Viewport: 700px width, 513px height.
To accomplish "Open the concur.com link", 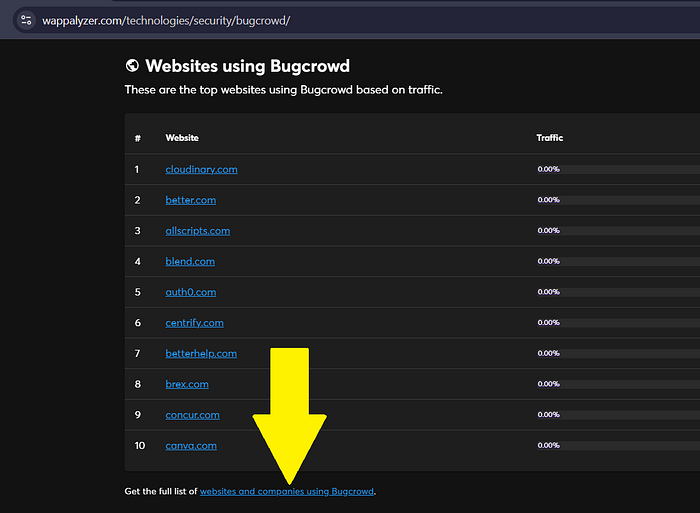I will point(192,415).
